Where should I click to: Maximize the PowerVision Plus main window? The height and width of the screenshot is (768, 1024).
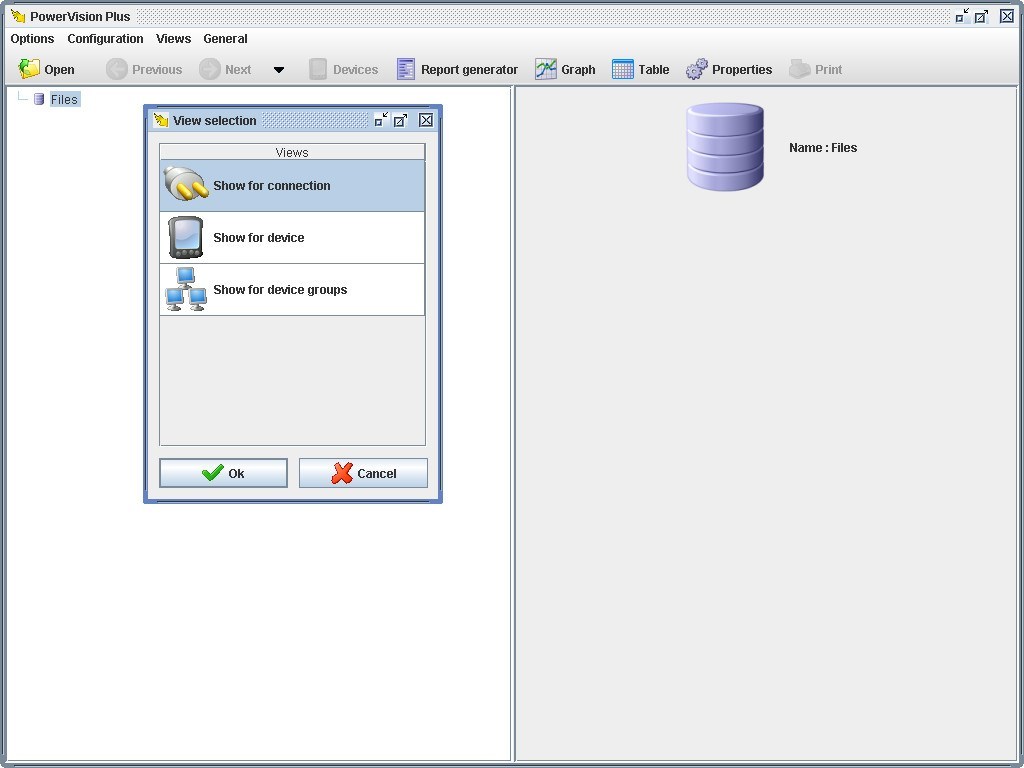982,16
